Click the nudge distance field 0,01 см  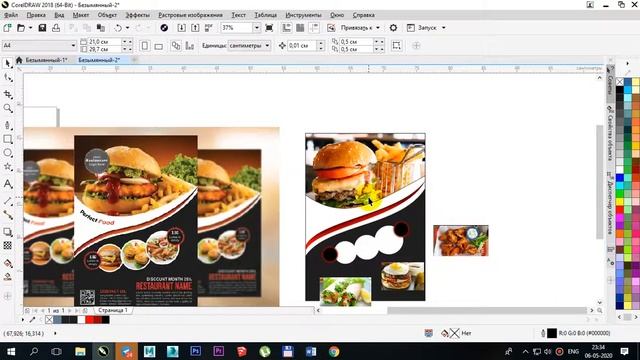click(x=302, y=45)
